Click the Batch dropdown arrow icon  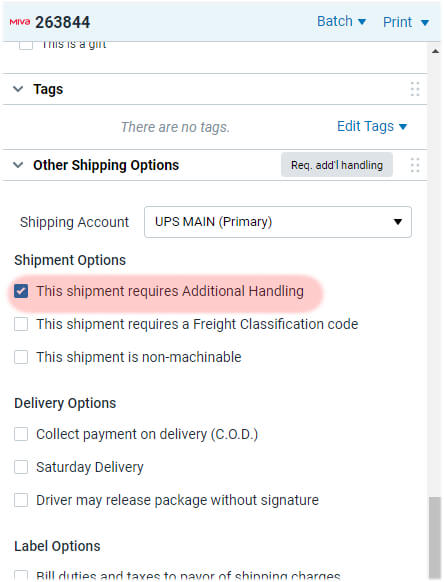point(362,22)
